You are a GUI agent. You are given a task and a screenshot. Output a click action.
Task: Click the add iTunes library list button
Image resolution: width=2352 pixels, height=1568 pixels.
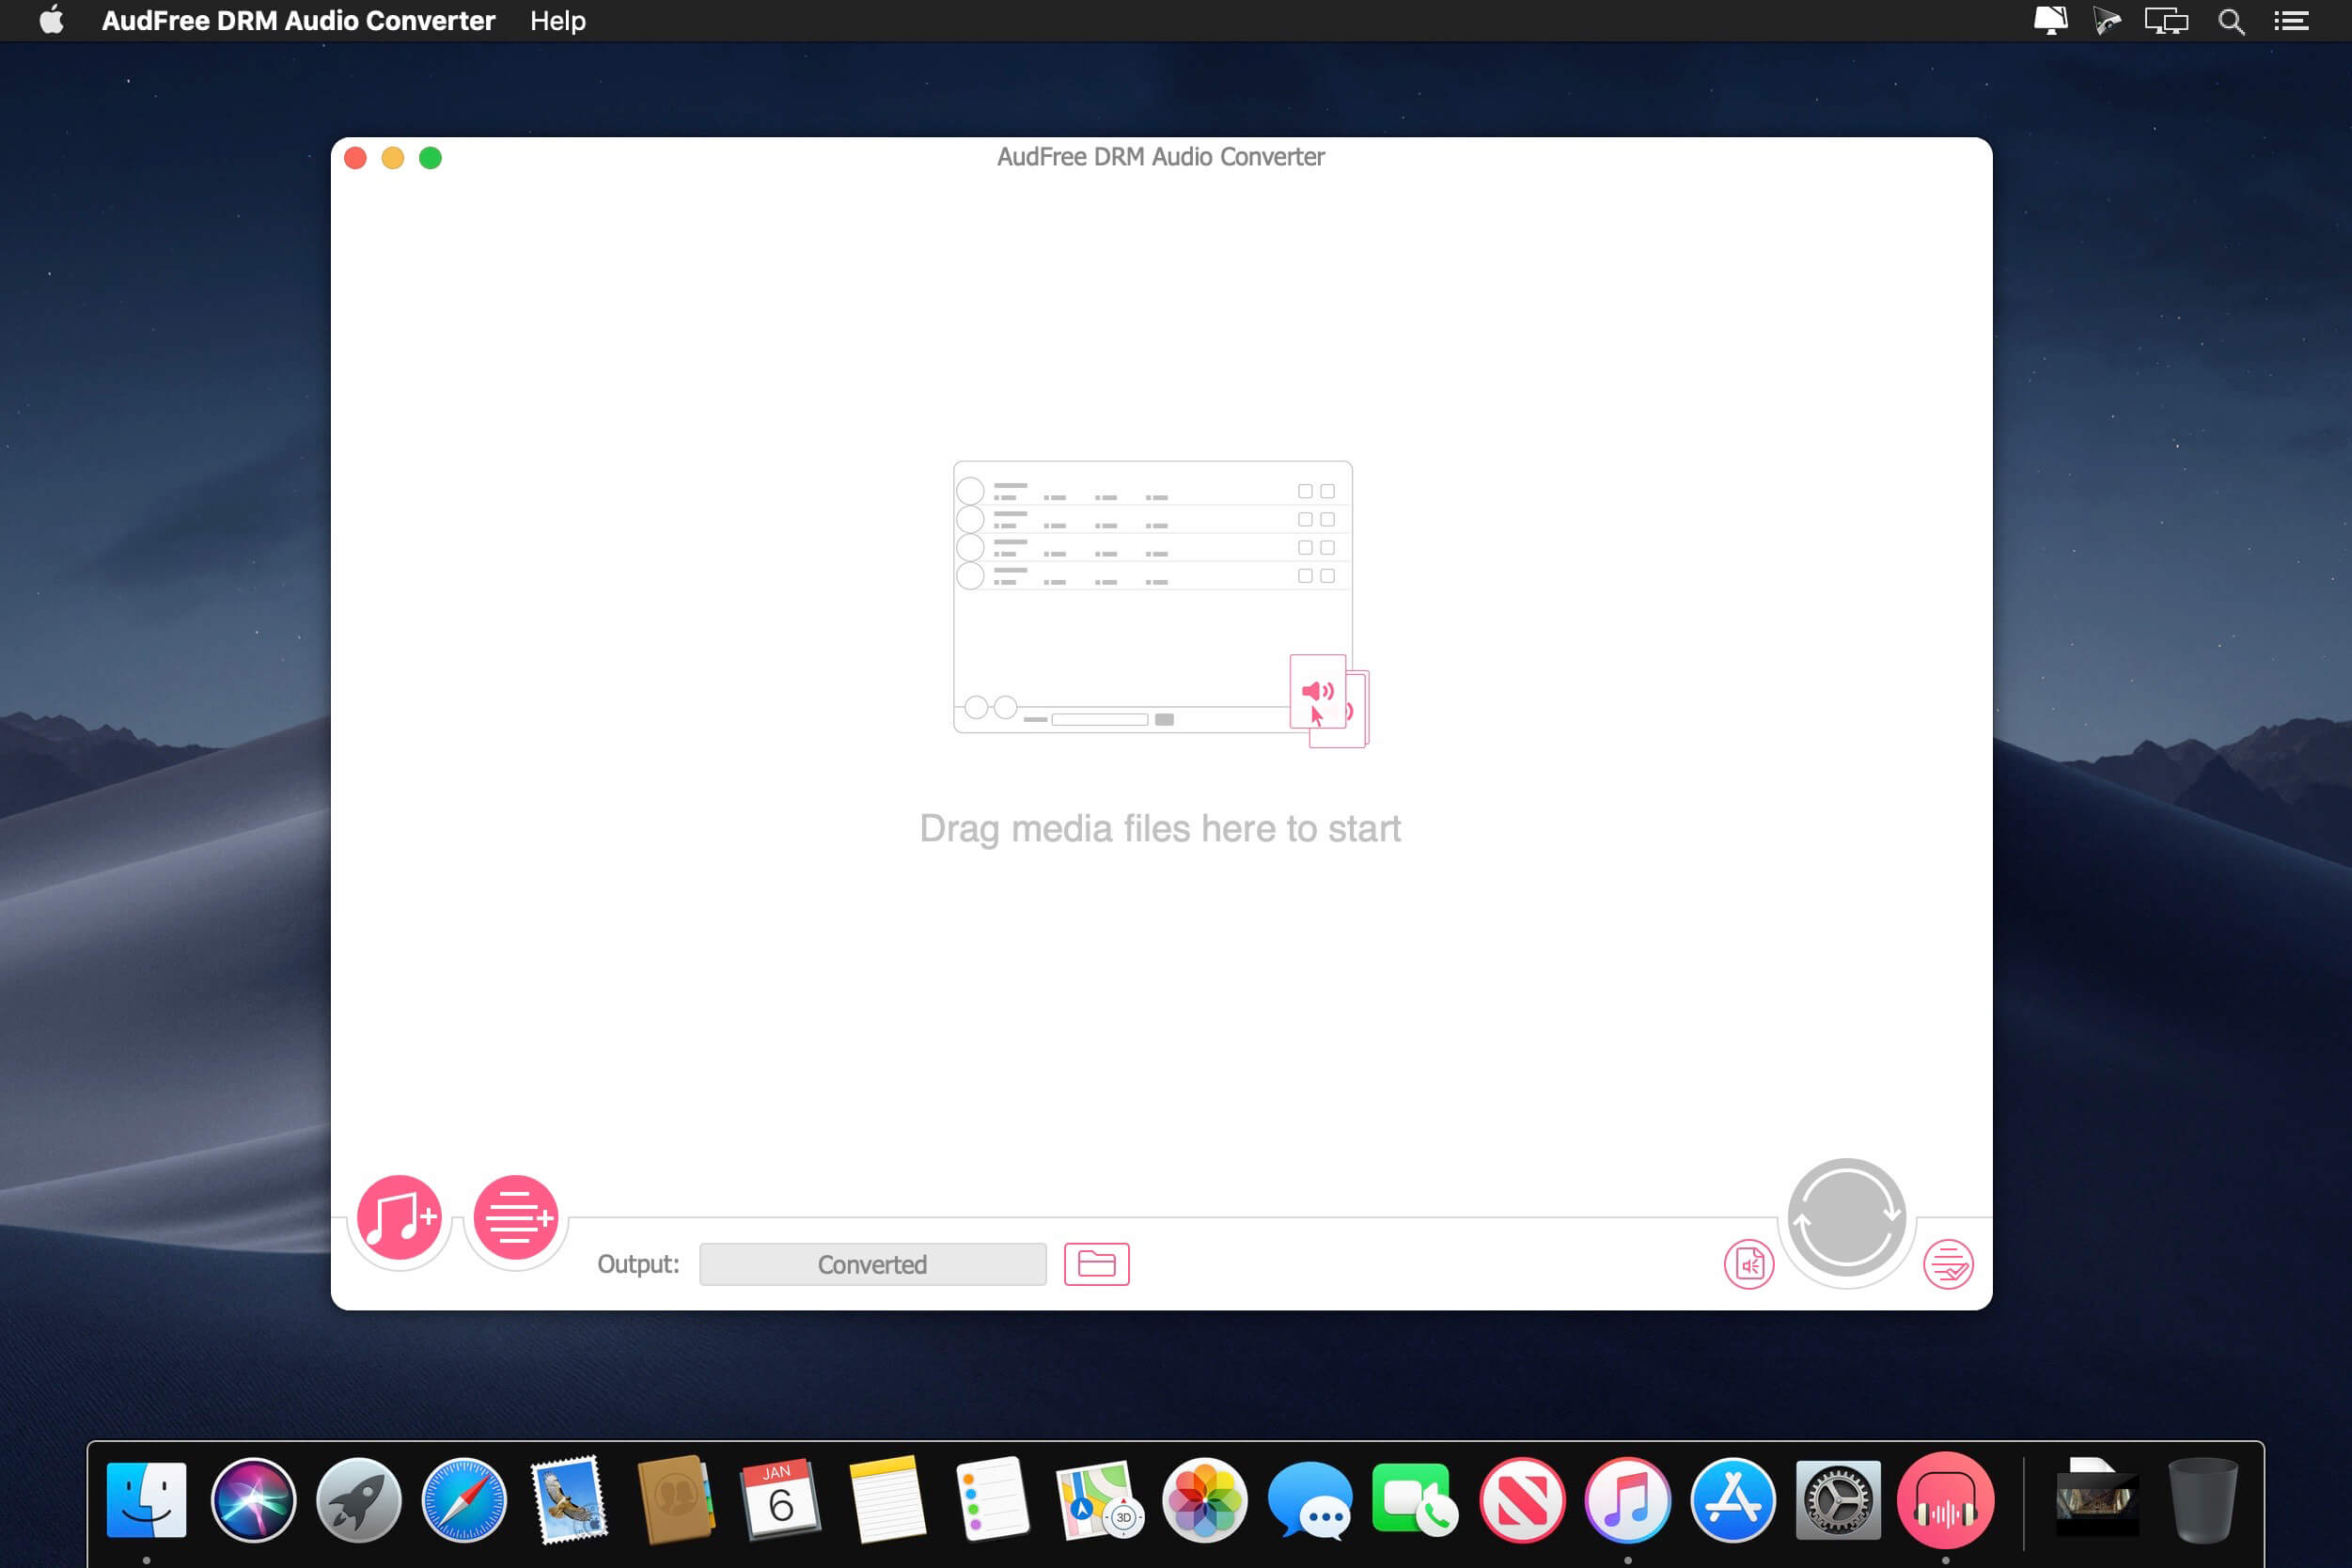[515, 1217]
